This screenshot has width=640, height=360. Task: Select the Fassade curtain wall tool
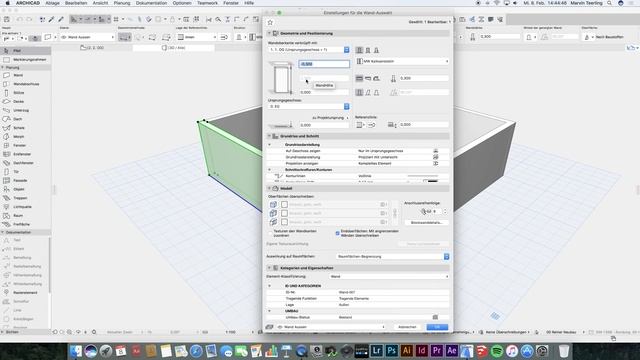(x=25, y=180)
